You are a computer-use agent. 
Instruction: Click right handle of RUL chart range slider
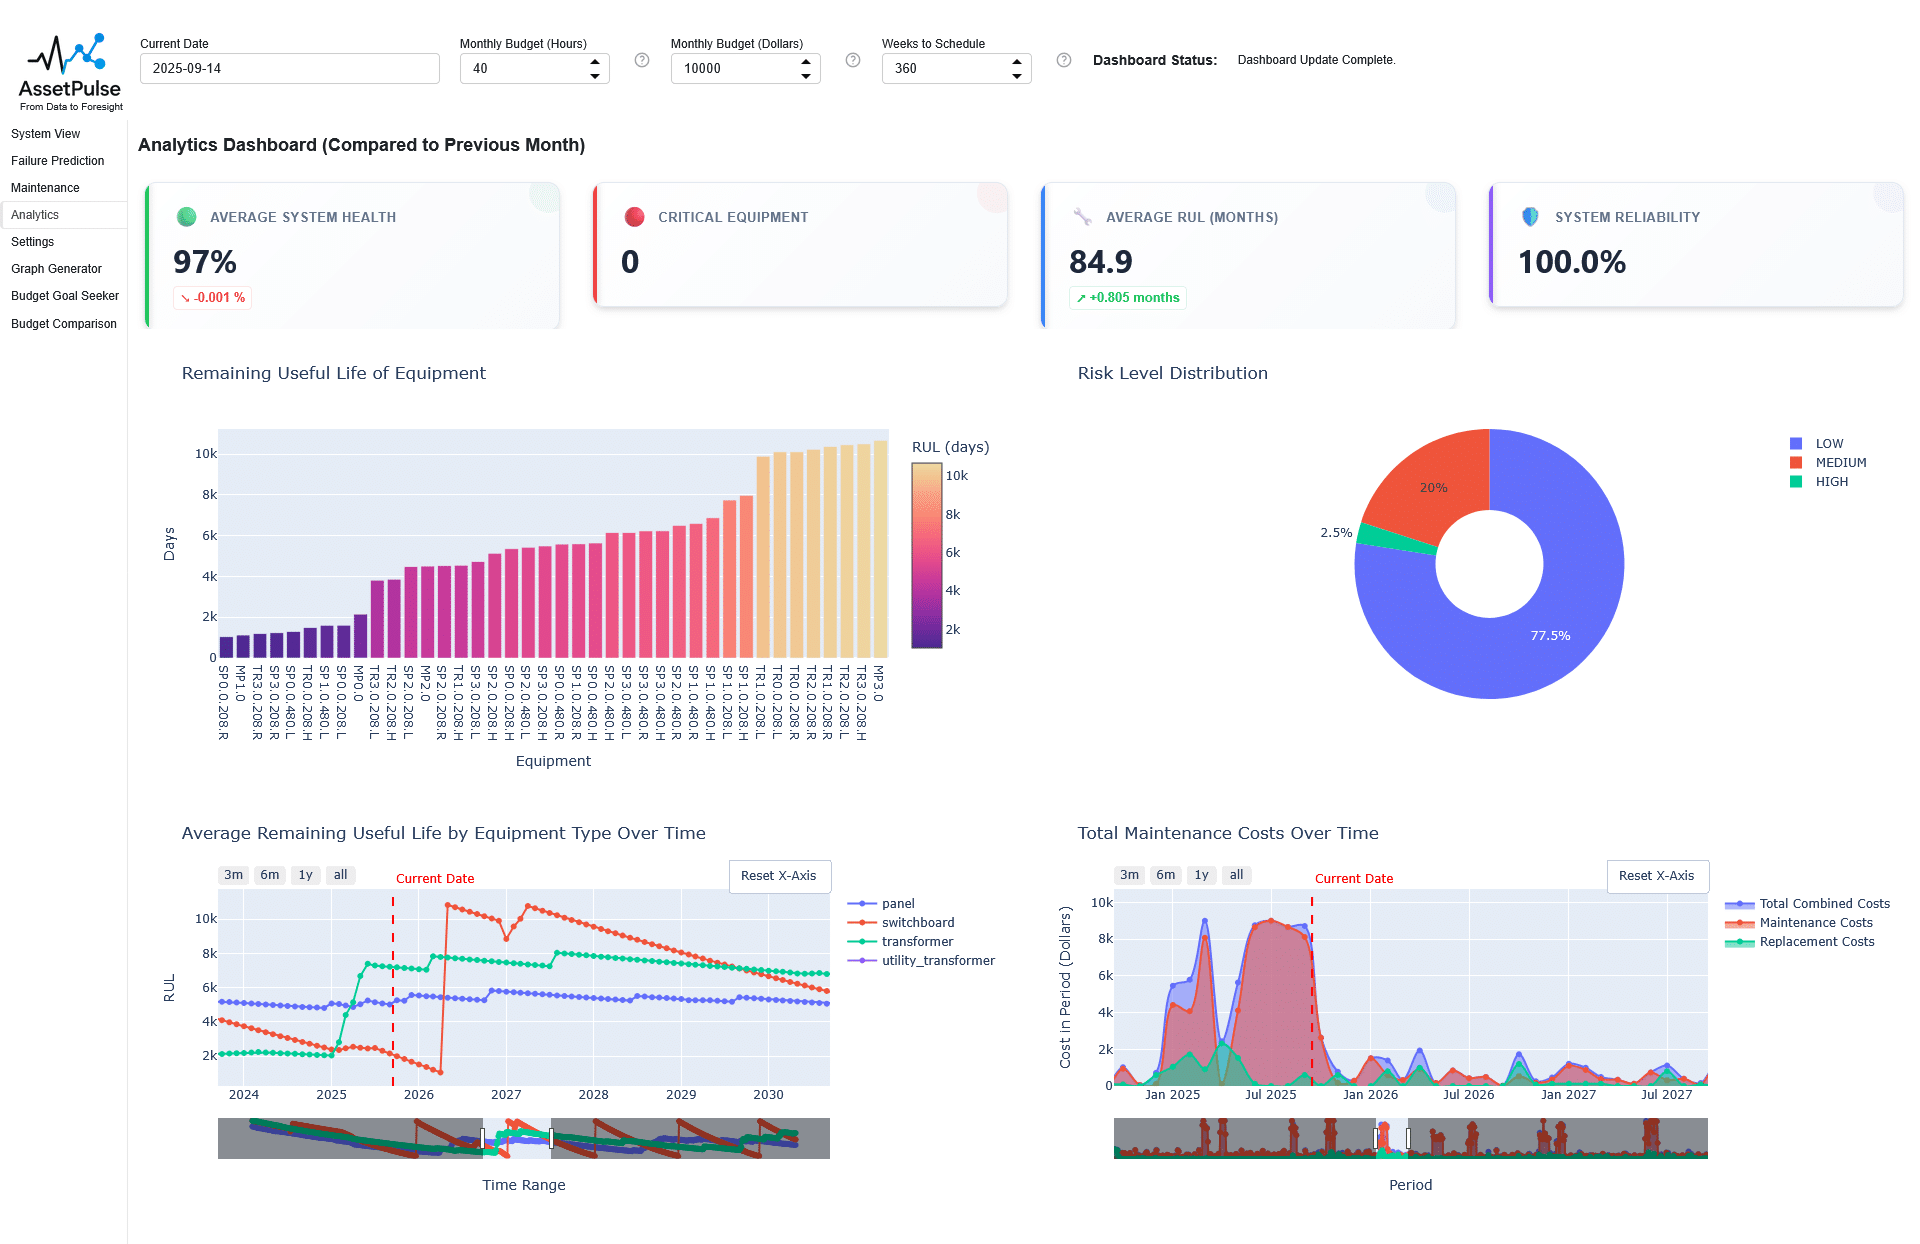[x=552, y=1138]
